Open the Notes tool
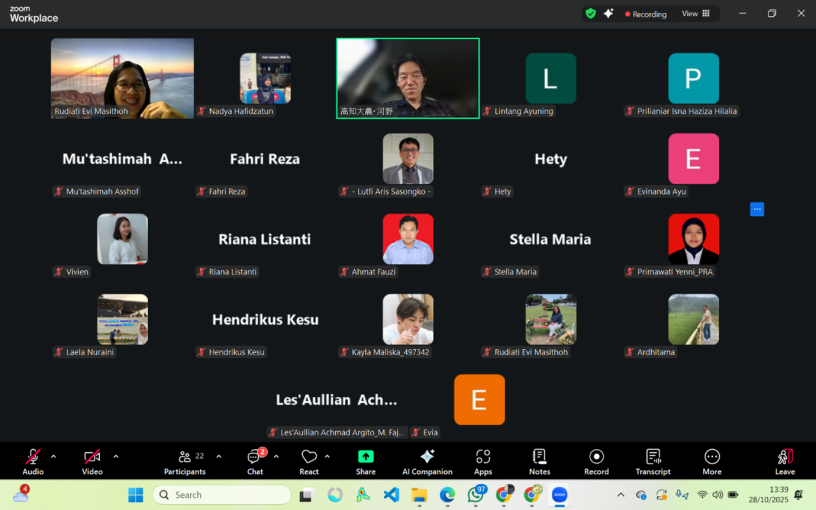This screenshot has height=510, width=816. [539, 459]
